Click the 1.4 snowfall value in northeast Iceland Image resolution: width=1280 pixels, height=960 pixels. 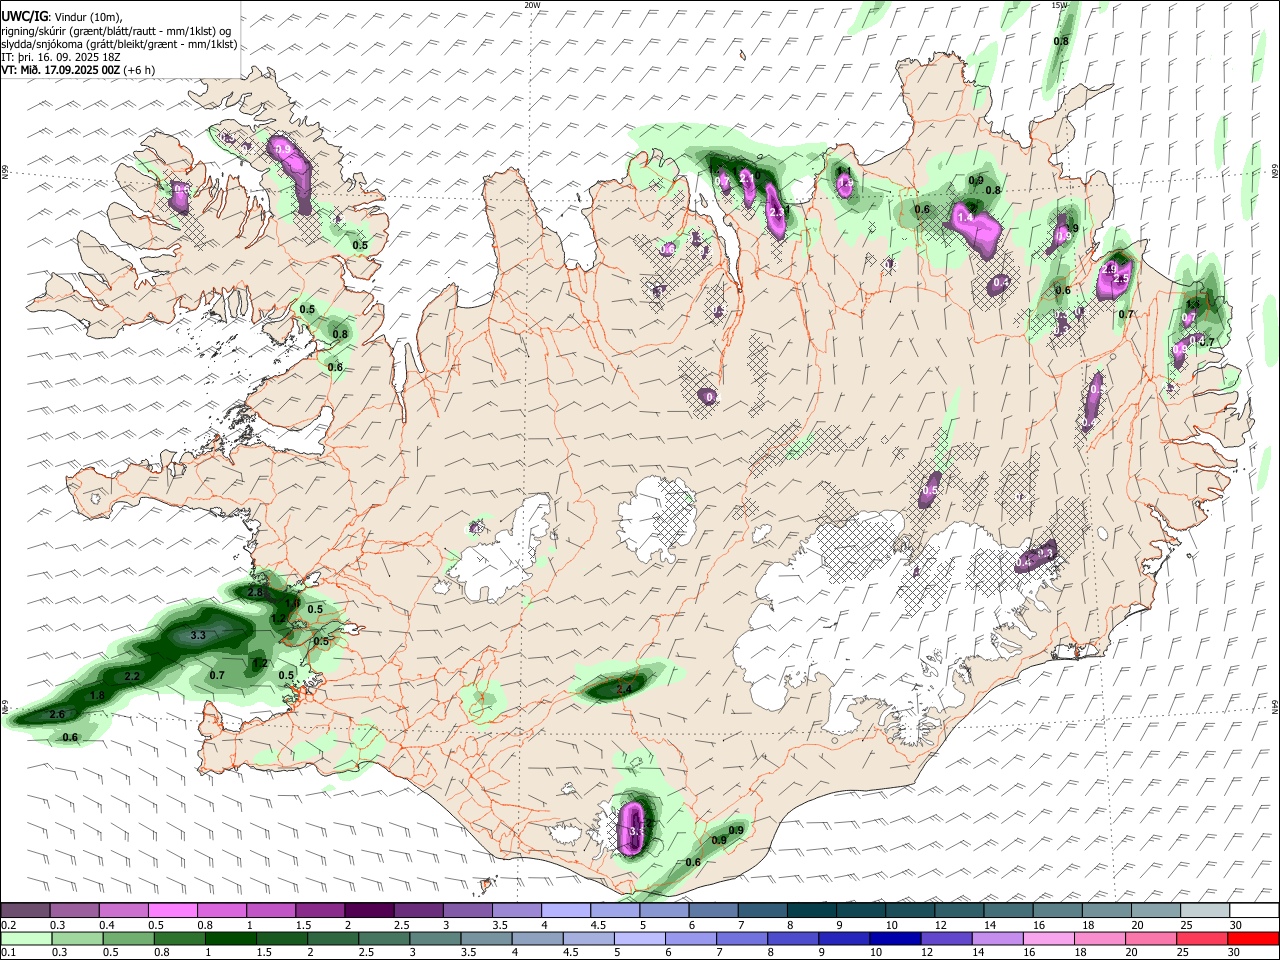[x=965, y=217]
